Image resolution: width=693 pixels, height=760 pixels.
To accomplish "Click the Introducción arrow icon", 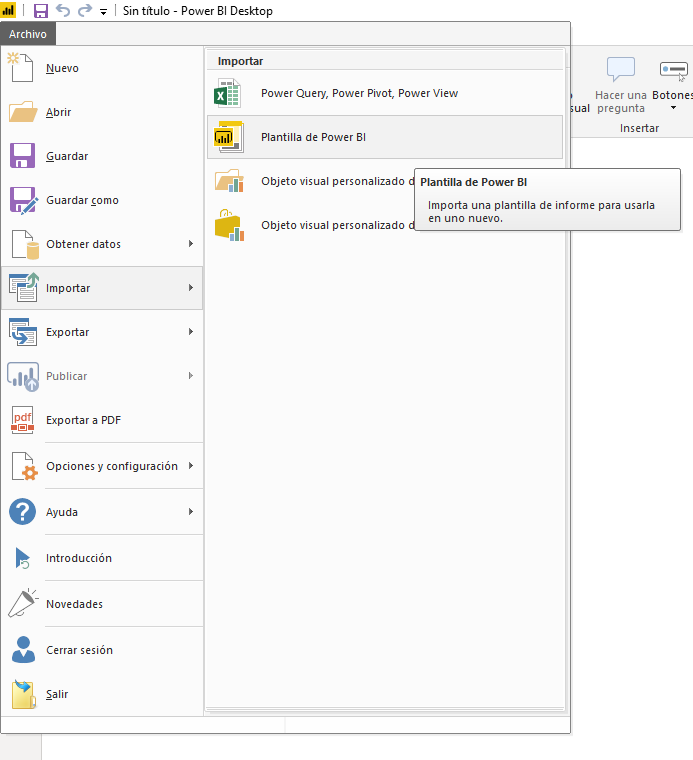I will tap(22, 558).
